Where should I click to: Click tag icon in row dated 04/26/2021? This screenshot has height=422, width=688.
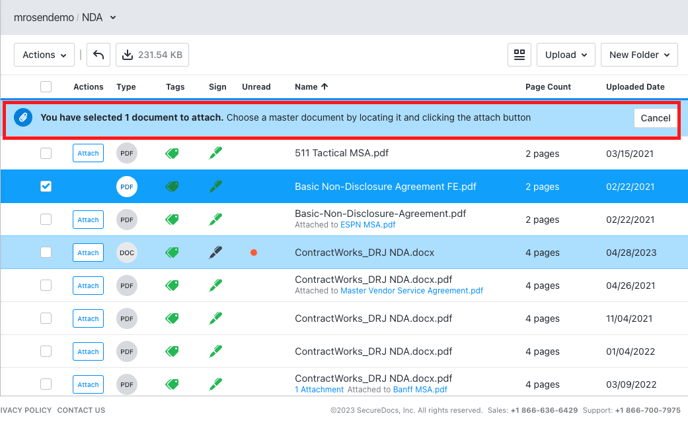tap(172, 286)
